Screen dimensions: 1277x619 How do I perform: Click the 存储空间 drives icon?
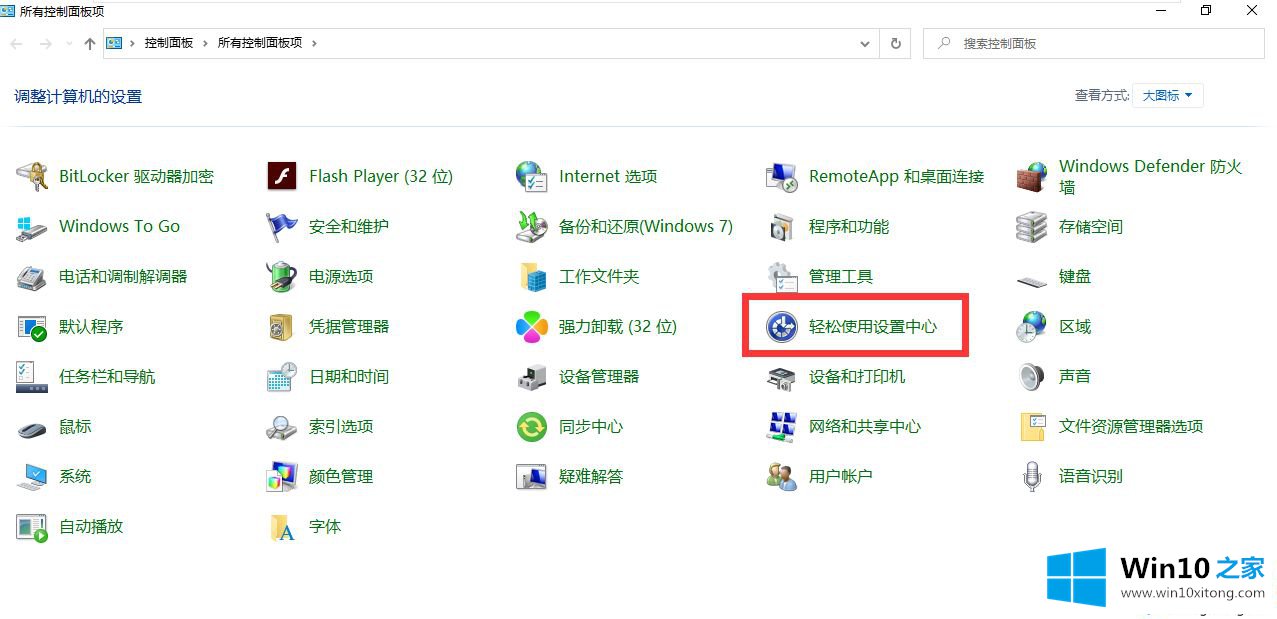click(x=1032, y=227)
